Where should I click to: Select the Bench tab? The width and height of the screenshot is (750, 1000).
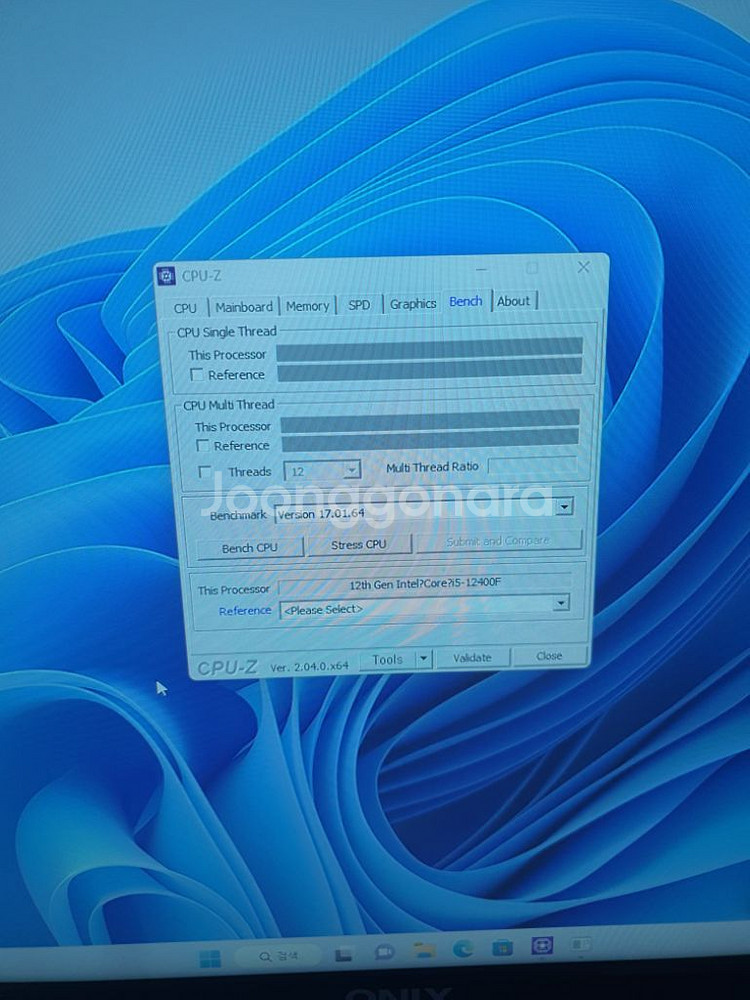pos(466,302)
